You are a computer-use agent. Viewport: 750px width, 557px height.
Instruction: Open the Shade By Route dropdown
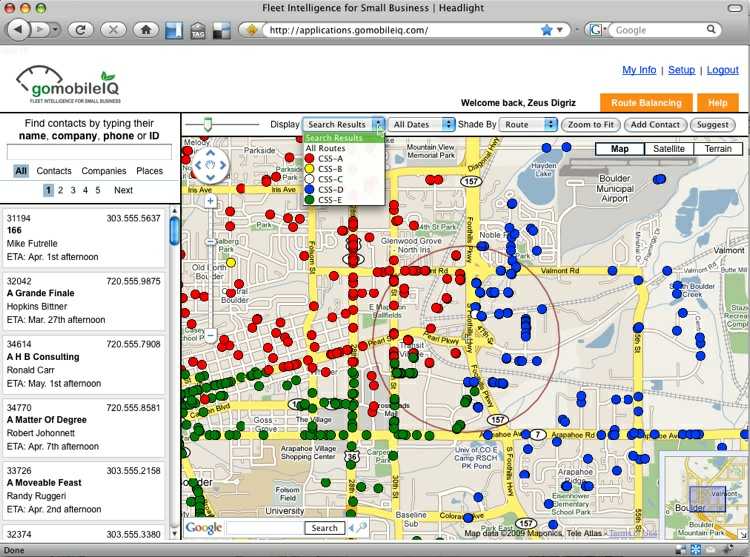[x=528, y=124]
